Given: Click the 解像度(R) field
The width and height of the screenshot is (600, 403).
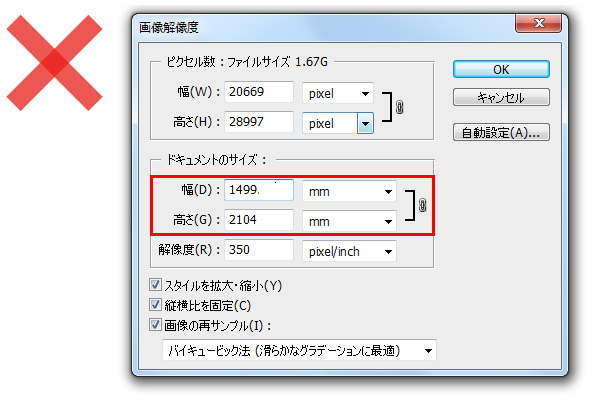Looking at the screenshot, I should click(x=259, y=250).
